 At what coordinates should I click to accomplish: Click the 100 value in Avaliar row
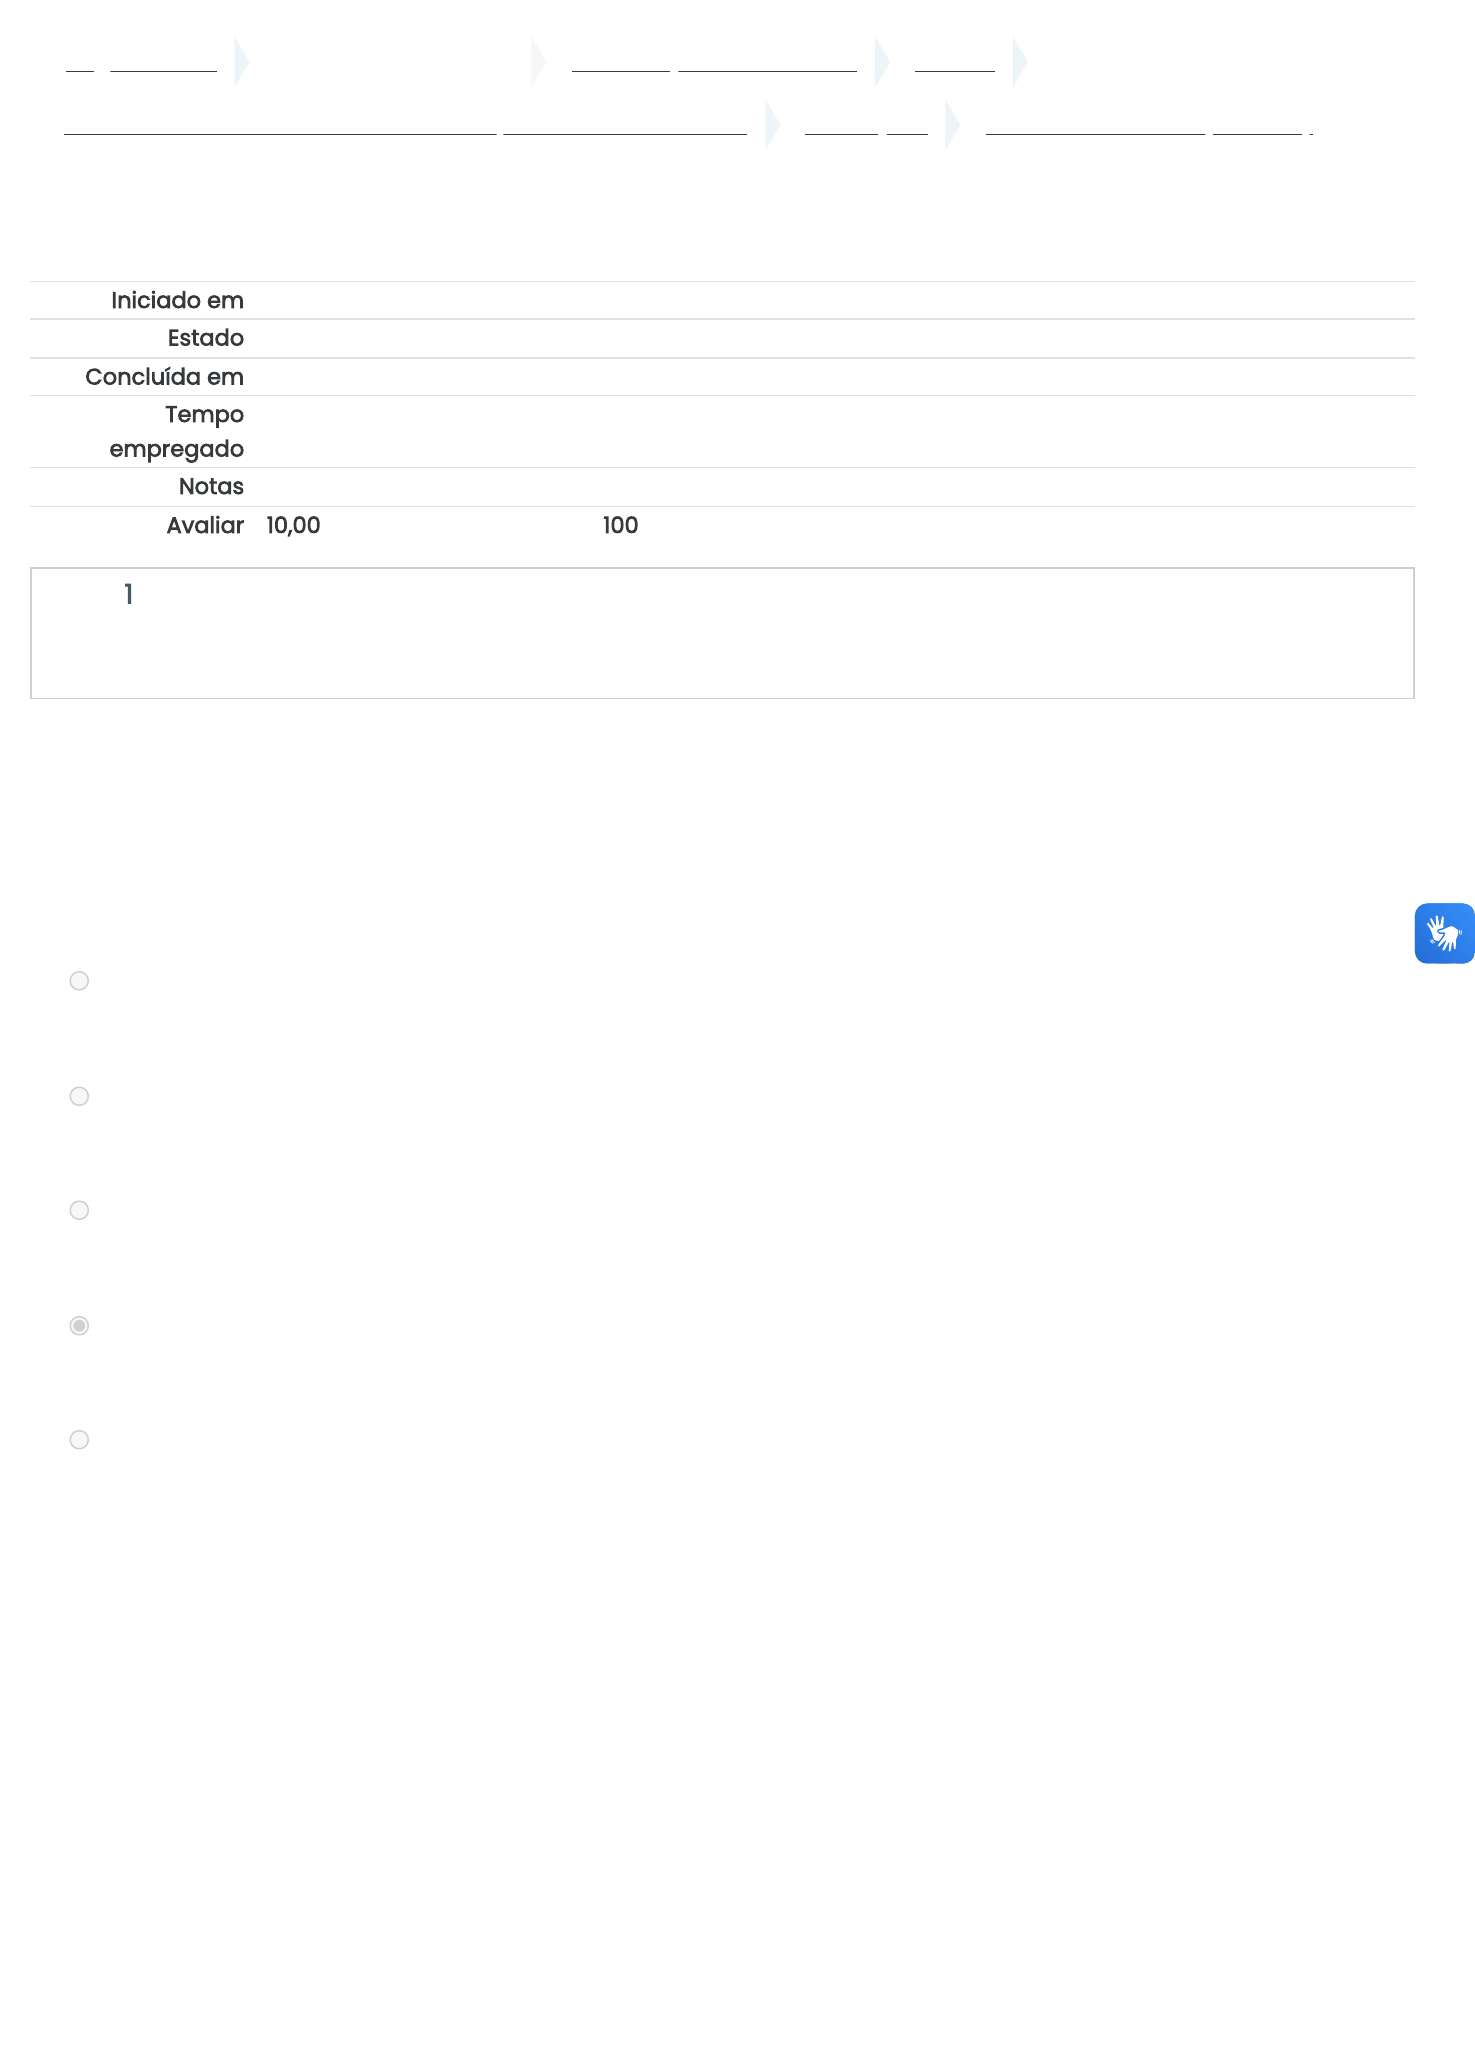pyautogui.click(x=620, y=526)
